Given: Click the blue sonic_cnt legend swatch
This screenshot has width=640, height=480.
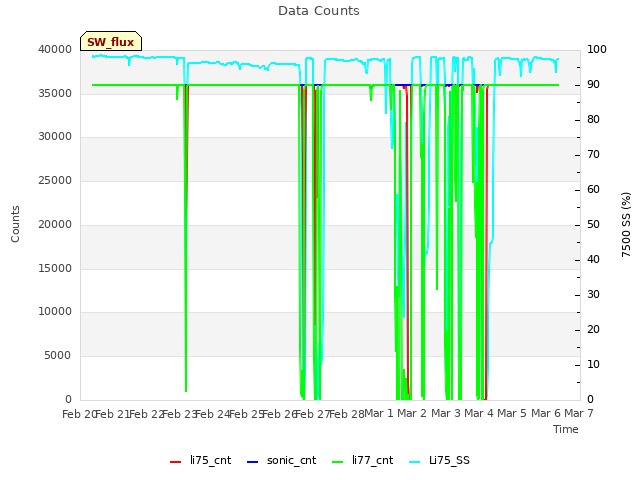Looking at the screenshot, I should [253, 462].
